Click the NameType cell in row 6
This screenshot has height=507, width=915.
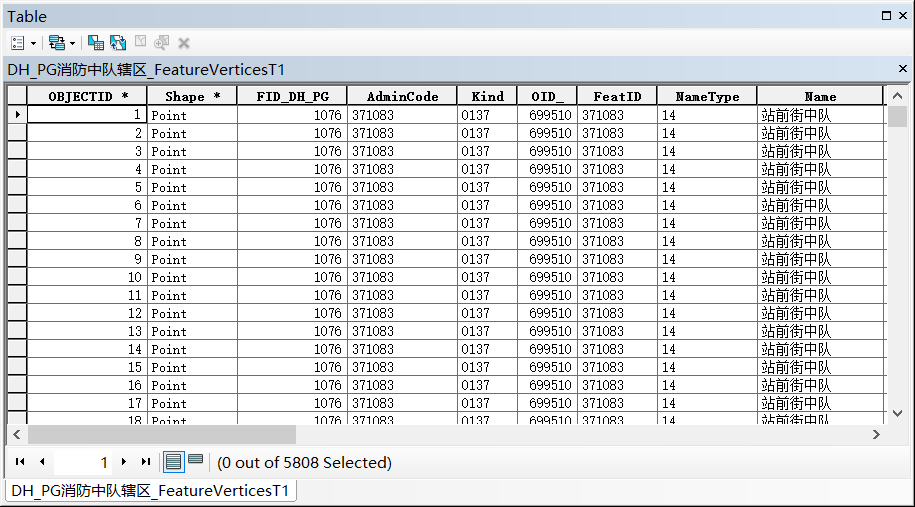click(x=707, y=205)
